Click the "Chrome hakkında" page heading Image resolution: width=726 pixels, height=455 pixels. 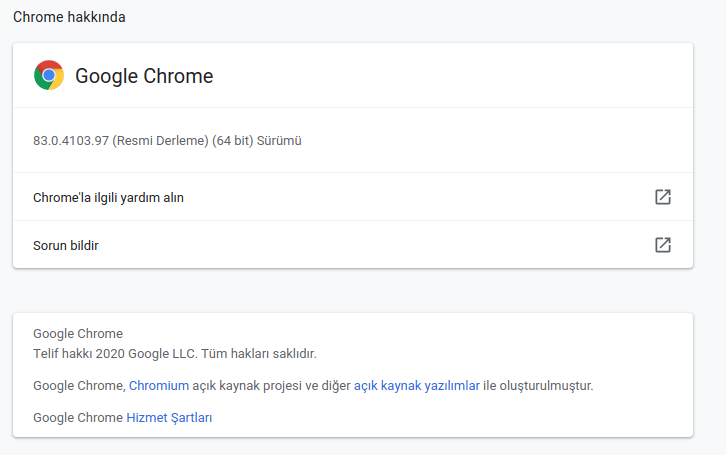click(x=69, y=17)
